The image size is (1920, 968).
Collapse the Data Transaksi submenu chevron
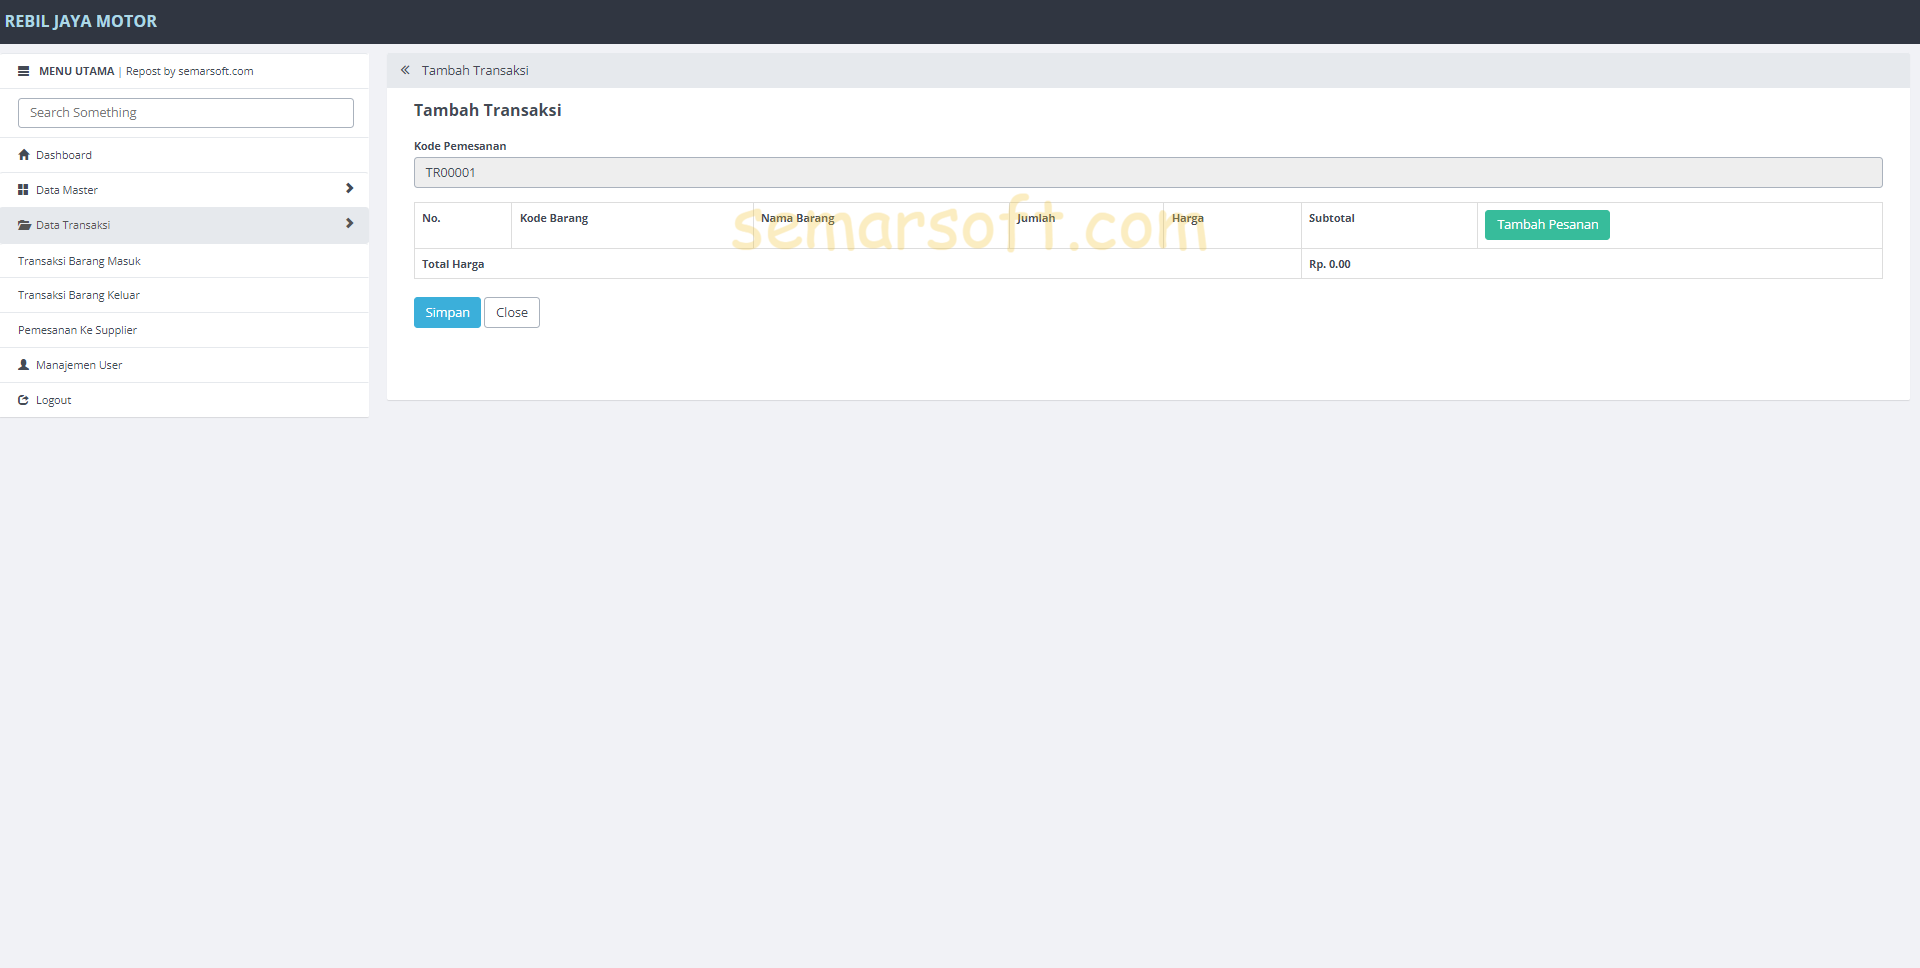pyautogui.click(x=349, y=224)
